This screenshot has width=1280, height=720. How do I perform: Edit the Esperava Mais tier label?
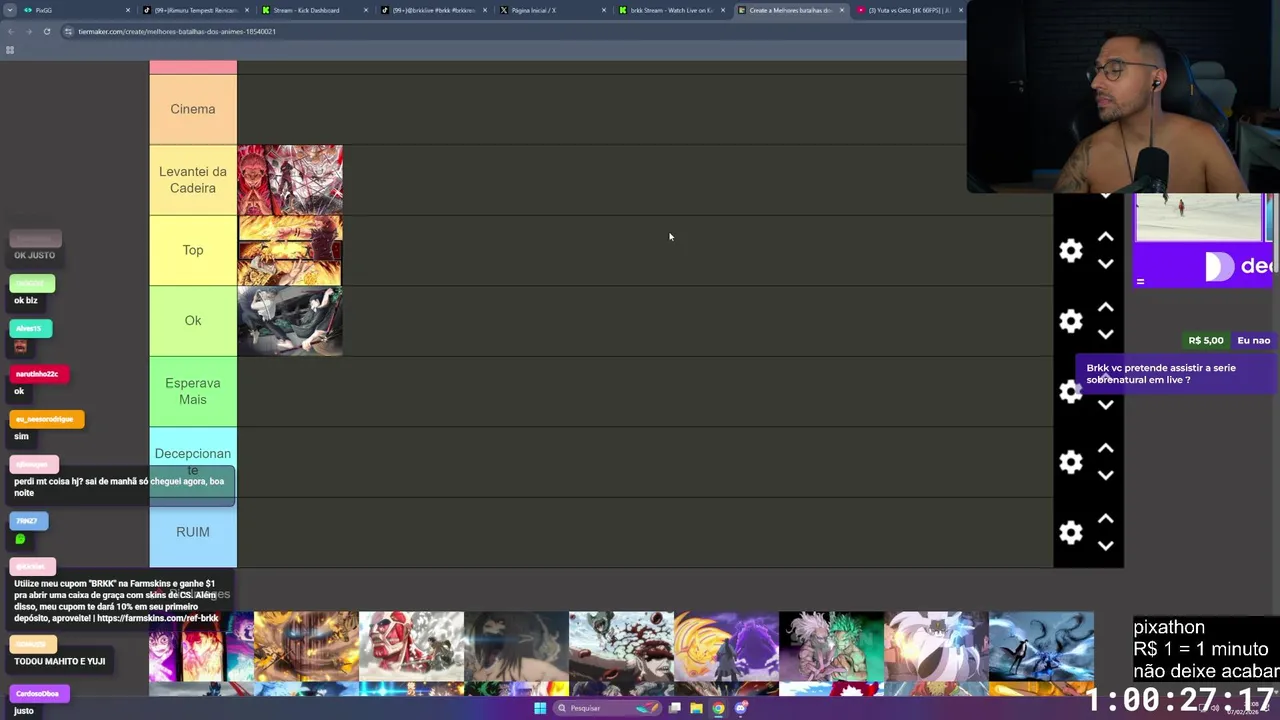coord(193,391)
